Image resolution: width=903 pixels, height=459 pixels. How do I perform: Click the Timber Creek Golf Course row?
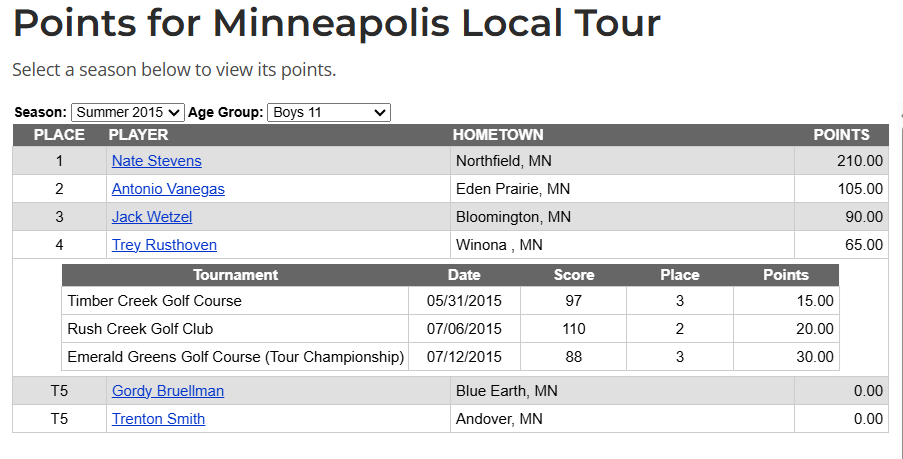click(154, 301)
